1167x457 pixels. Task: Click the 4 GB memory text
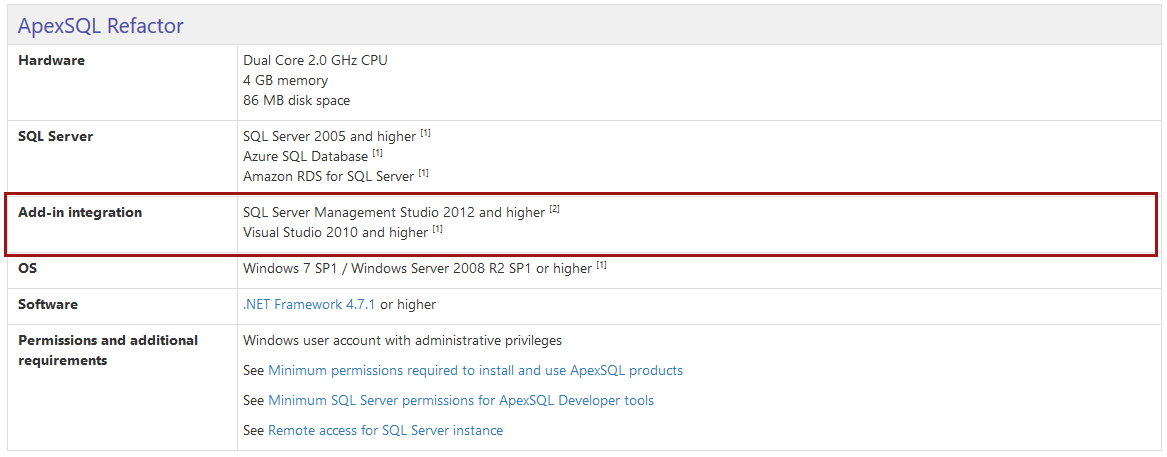(x=285, y=80)
